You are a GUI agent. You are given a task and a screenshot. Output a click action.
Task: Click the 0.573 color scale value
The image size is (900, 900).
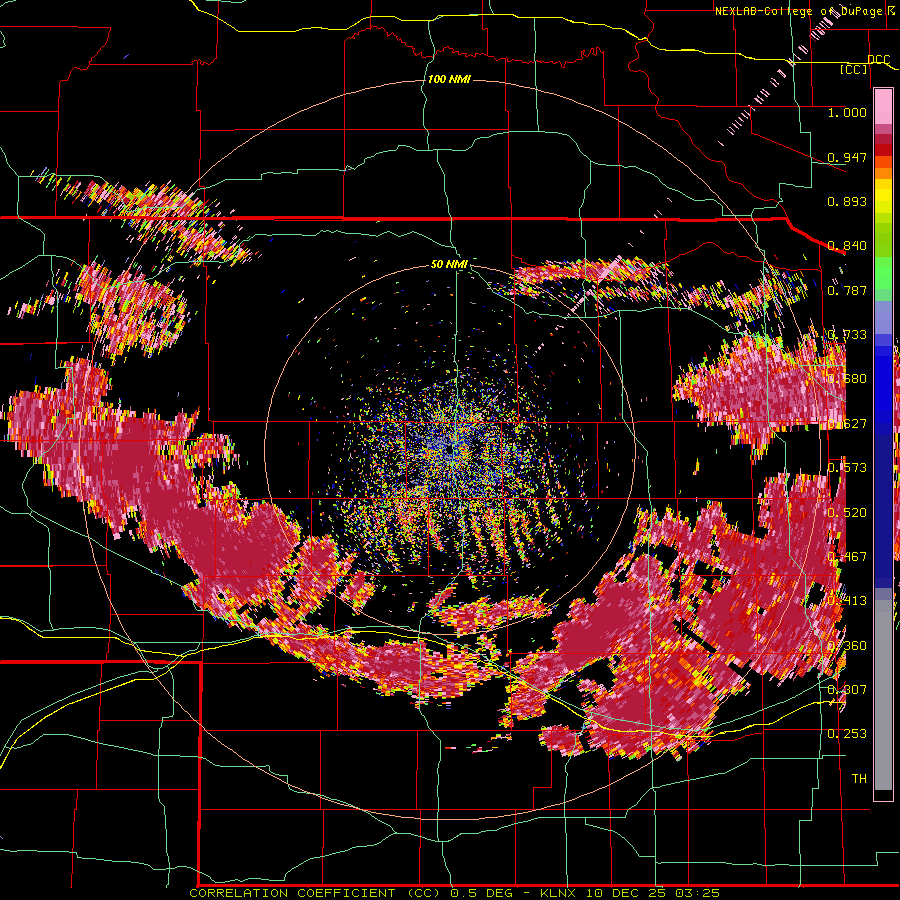click(x=847, y=468)
